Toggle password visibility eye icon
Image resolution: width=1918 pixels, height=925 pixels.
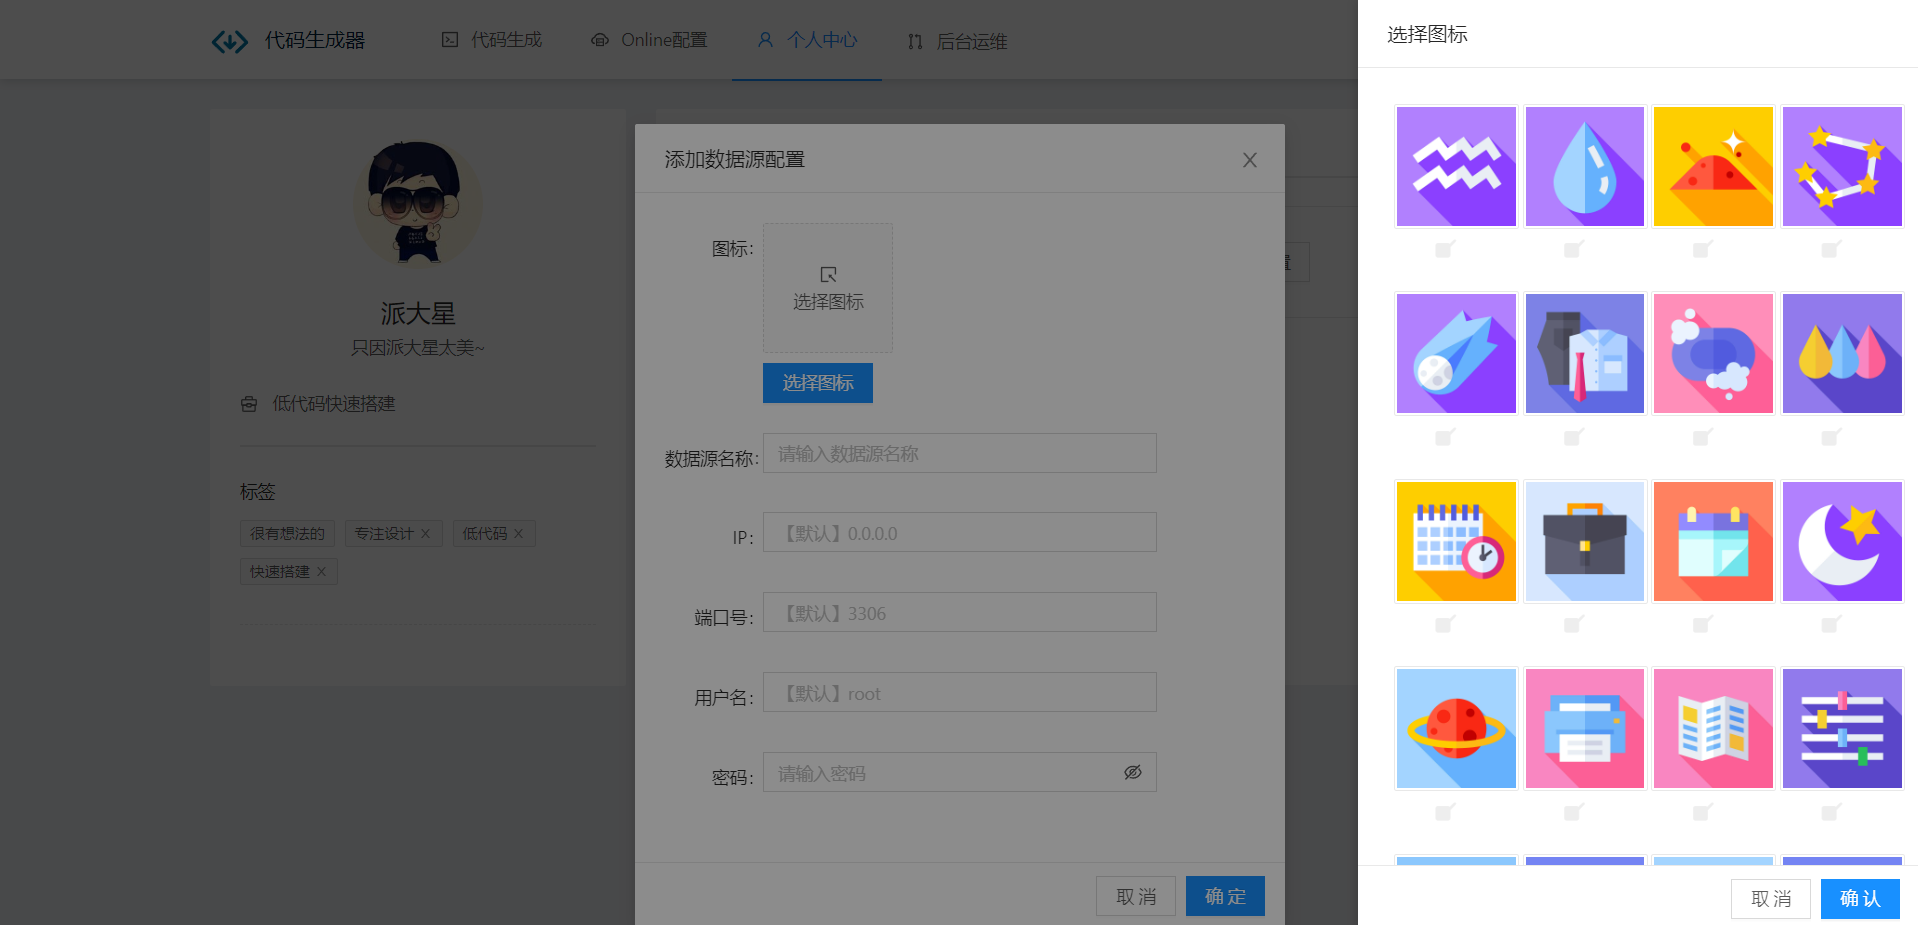[1133, 772]
